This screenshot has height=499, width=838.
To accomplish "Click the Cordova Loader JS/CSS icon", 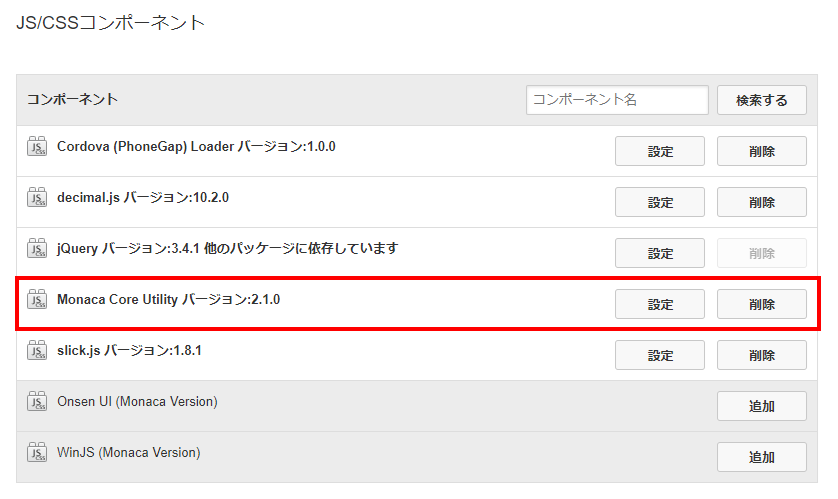I will (x=38, y=147).
